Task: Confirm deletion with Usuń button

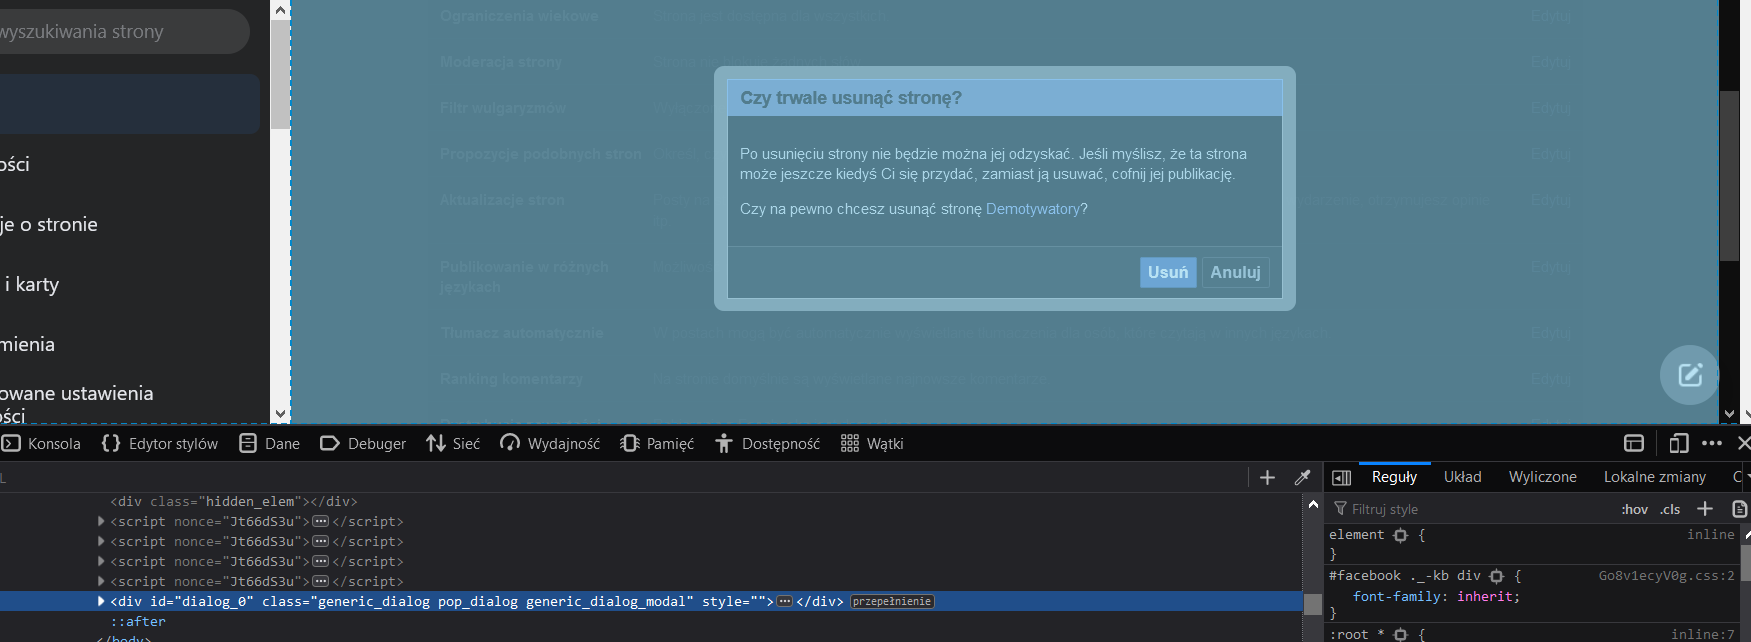Action: point(1168,272)
